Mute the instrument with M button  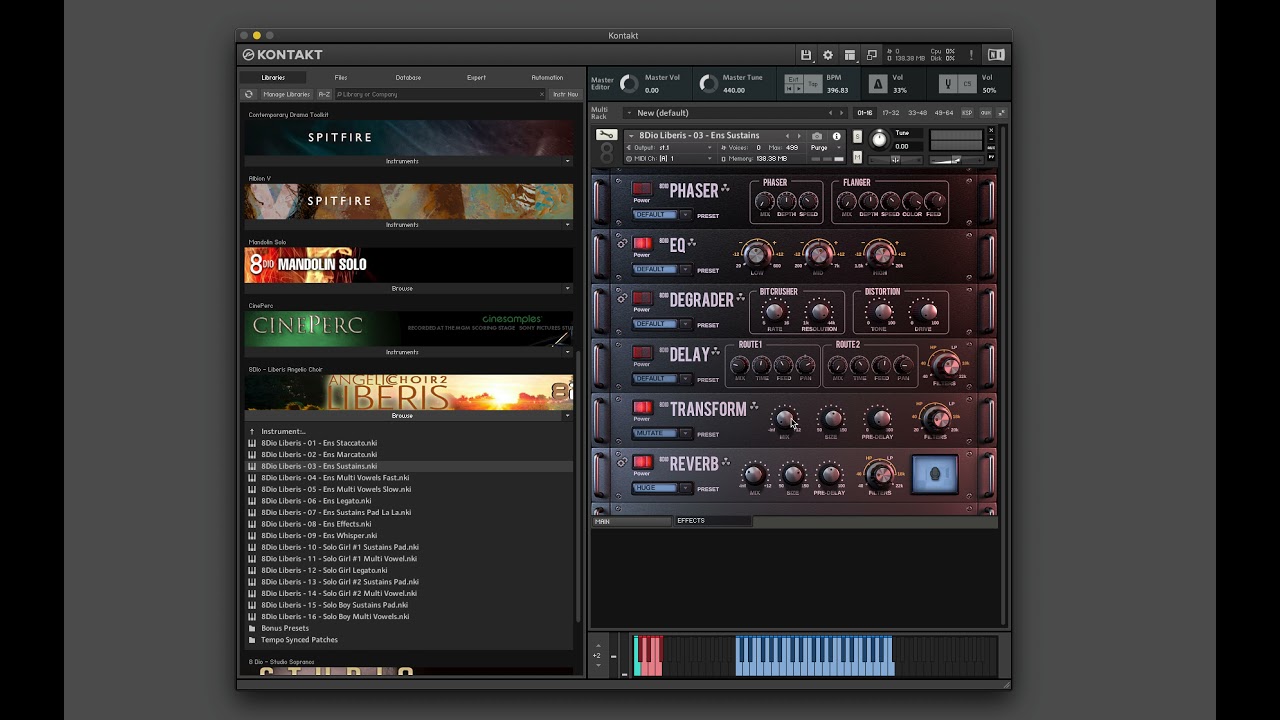pos(858,157)
